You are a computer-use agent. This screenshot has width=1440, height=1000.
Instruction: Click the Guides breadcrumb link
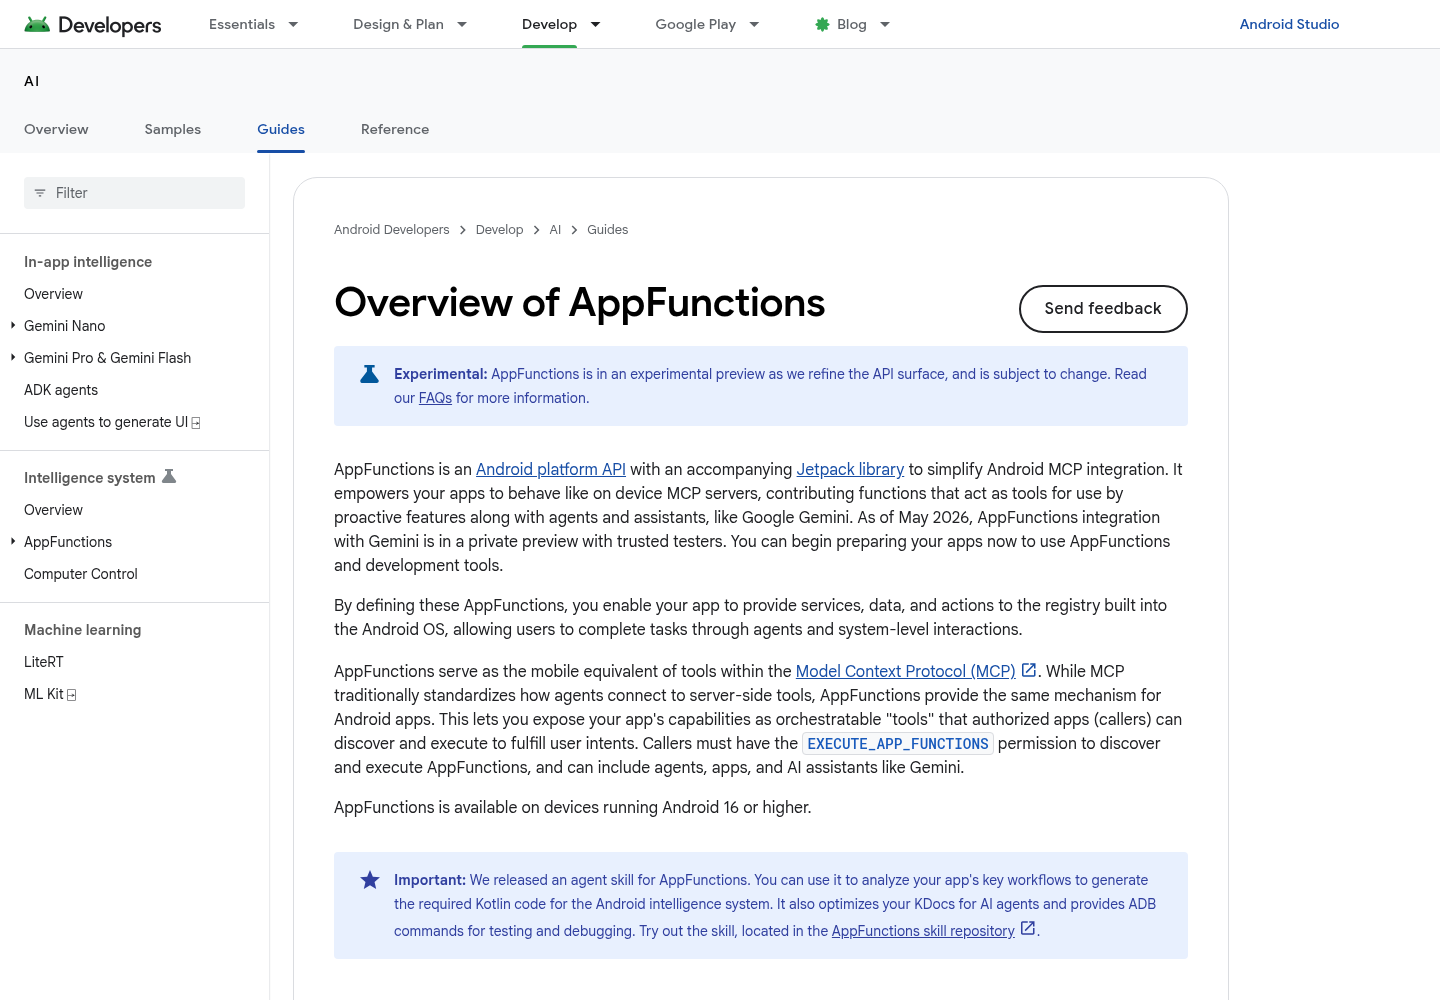click(607, 230)
